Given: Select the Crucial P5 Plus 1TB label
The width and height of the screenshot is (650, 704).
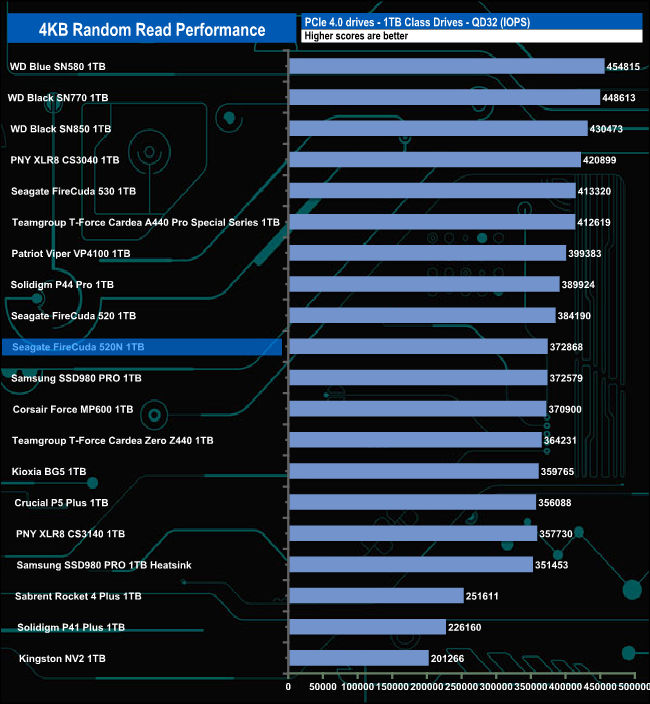Looking at the screenshot, I should coord(61,503).
